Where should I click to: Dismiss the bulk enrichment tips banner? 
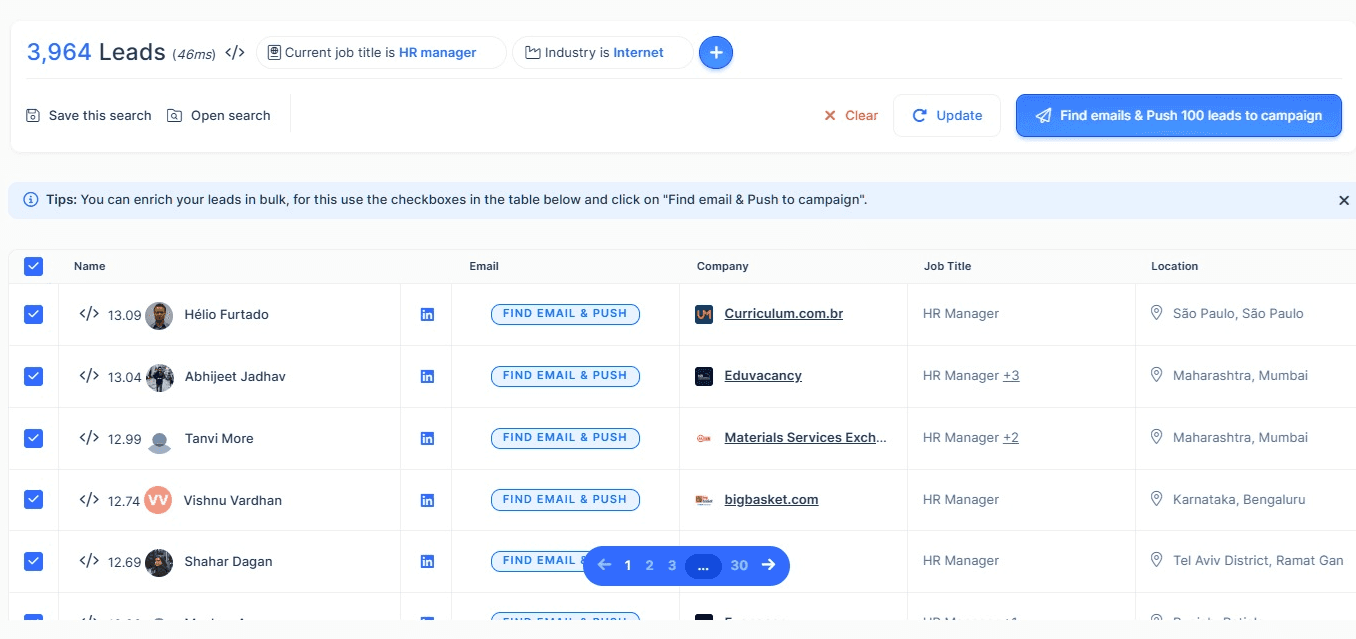click(1343, 200)
